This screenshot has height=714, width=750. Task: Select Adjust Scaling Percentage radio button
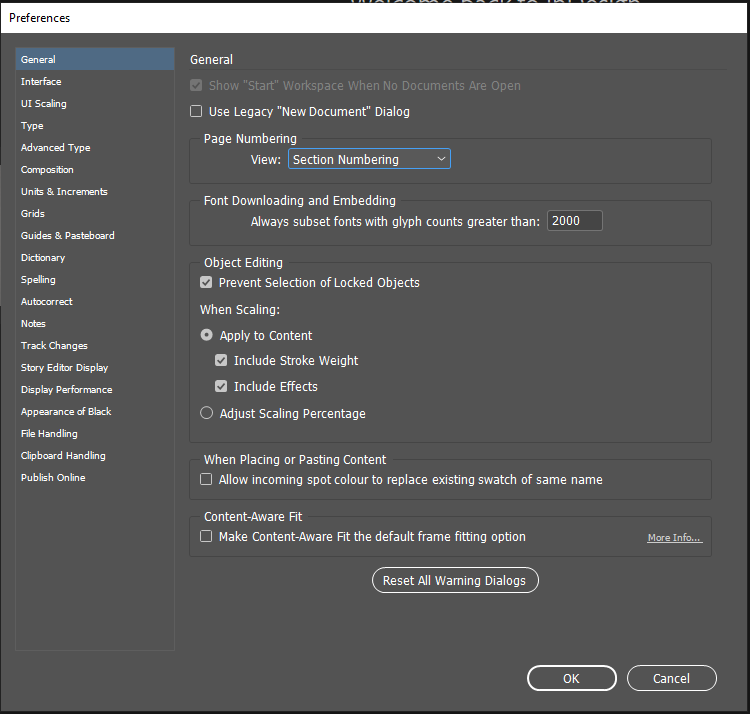pyautogui.click(x=207, y=413)
